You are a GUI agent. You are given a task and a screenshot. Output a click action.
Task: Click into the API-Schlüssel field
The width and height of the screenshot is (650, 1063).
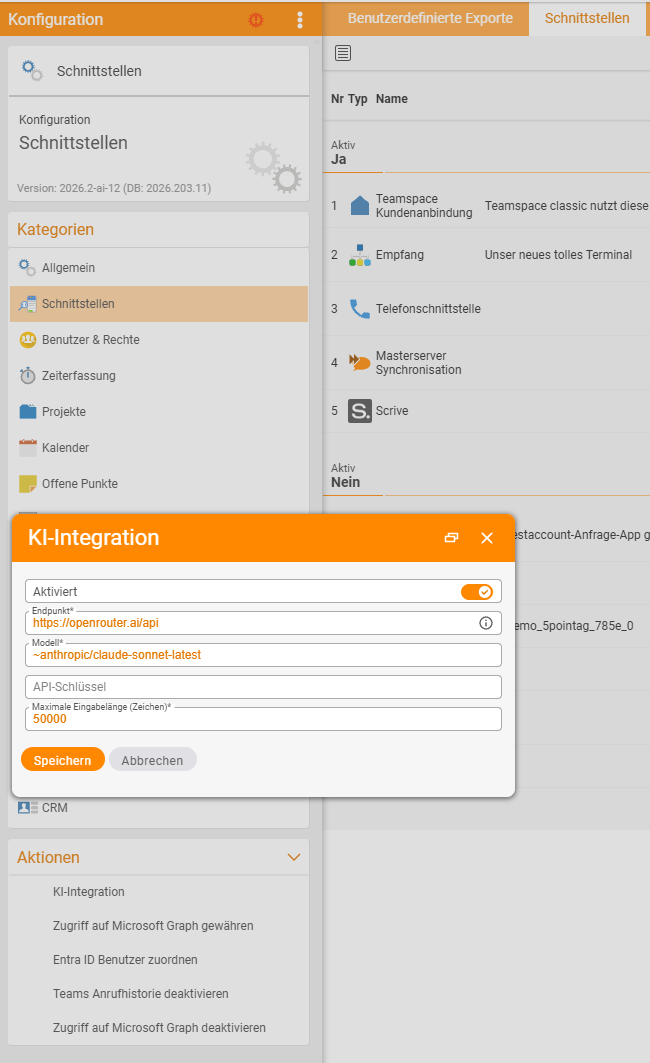pos(263,687)
